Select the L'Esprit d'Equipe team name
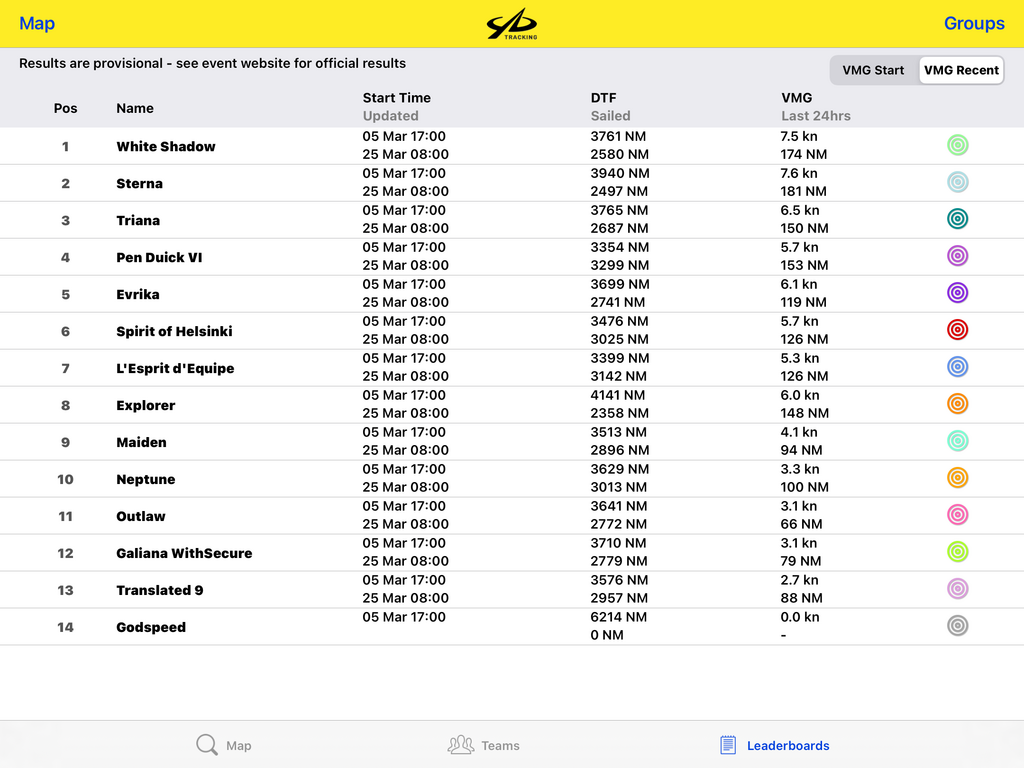Image resolution: width=1024 pixels, height=768 pixels. point(175,368)
